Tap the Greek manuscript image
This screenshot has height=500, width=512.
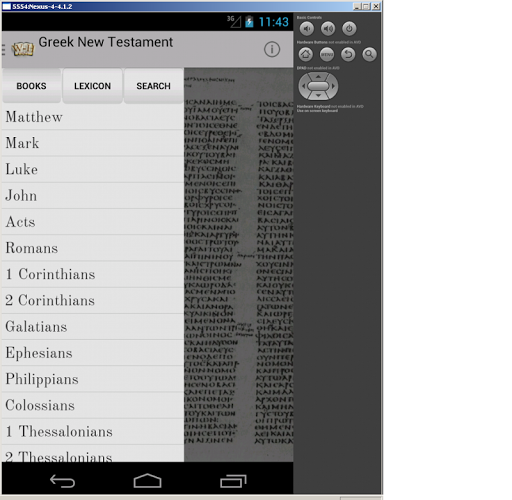pyautogui.click(x=239, y=265)
